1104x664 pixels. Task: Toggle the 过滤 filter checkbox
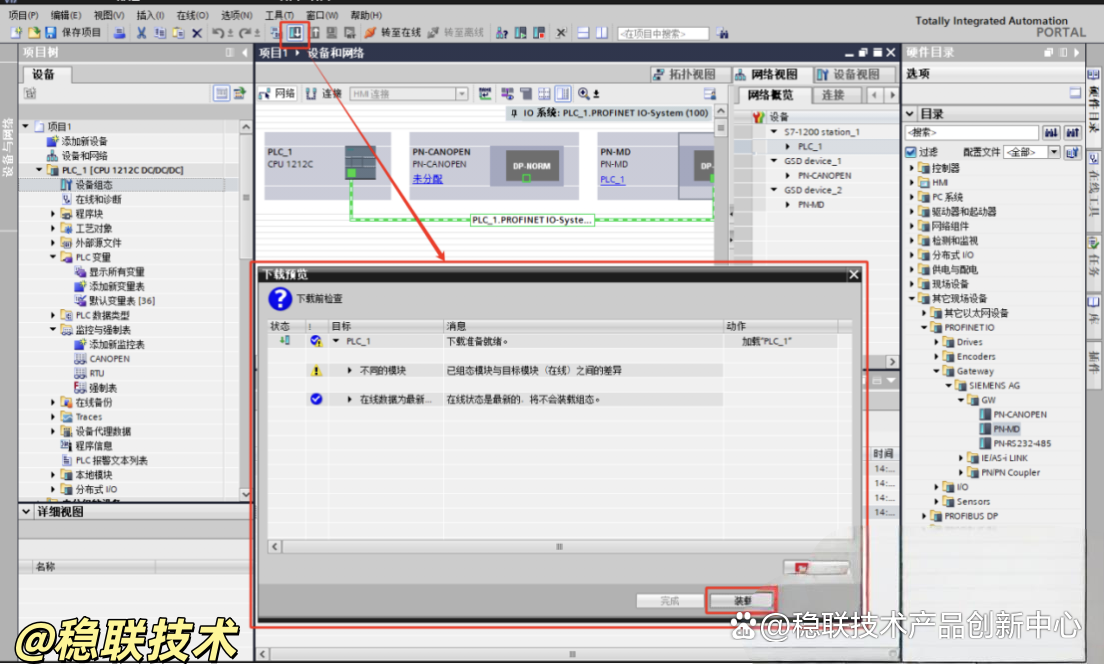pyautogui.click(x=911, y=152)
